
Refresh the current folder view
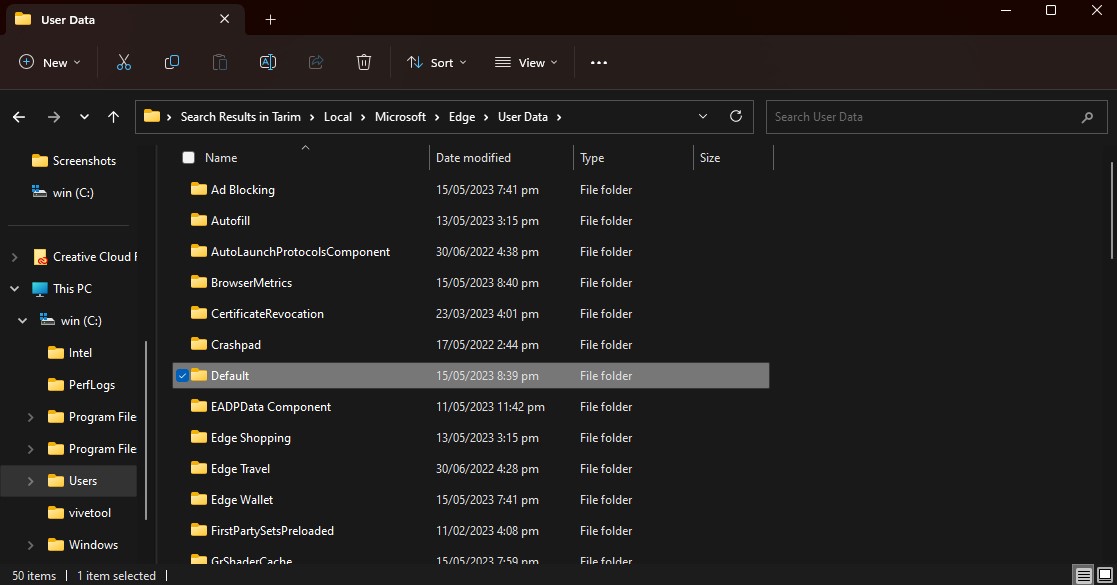736,116
